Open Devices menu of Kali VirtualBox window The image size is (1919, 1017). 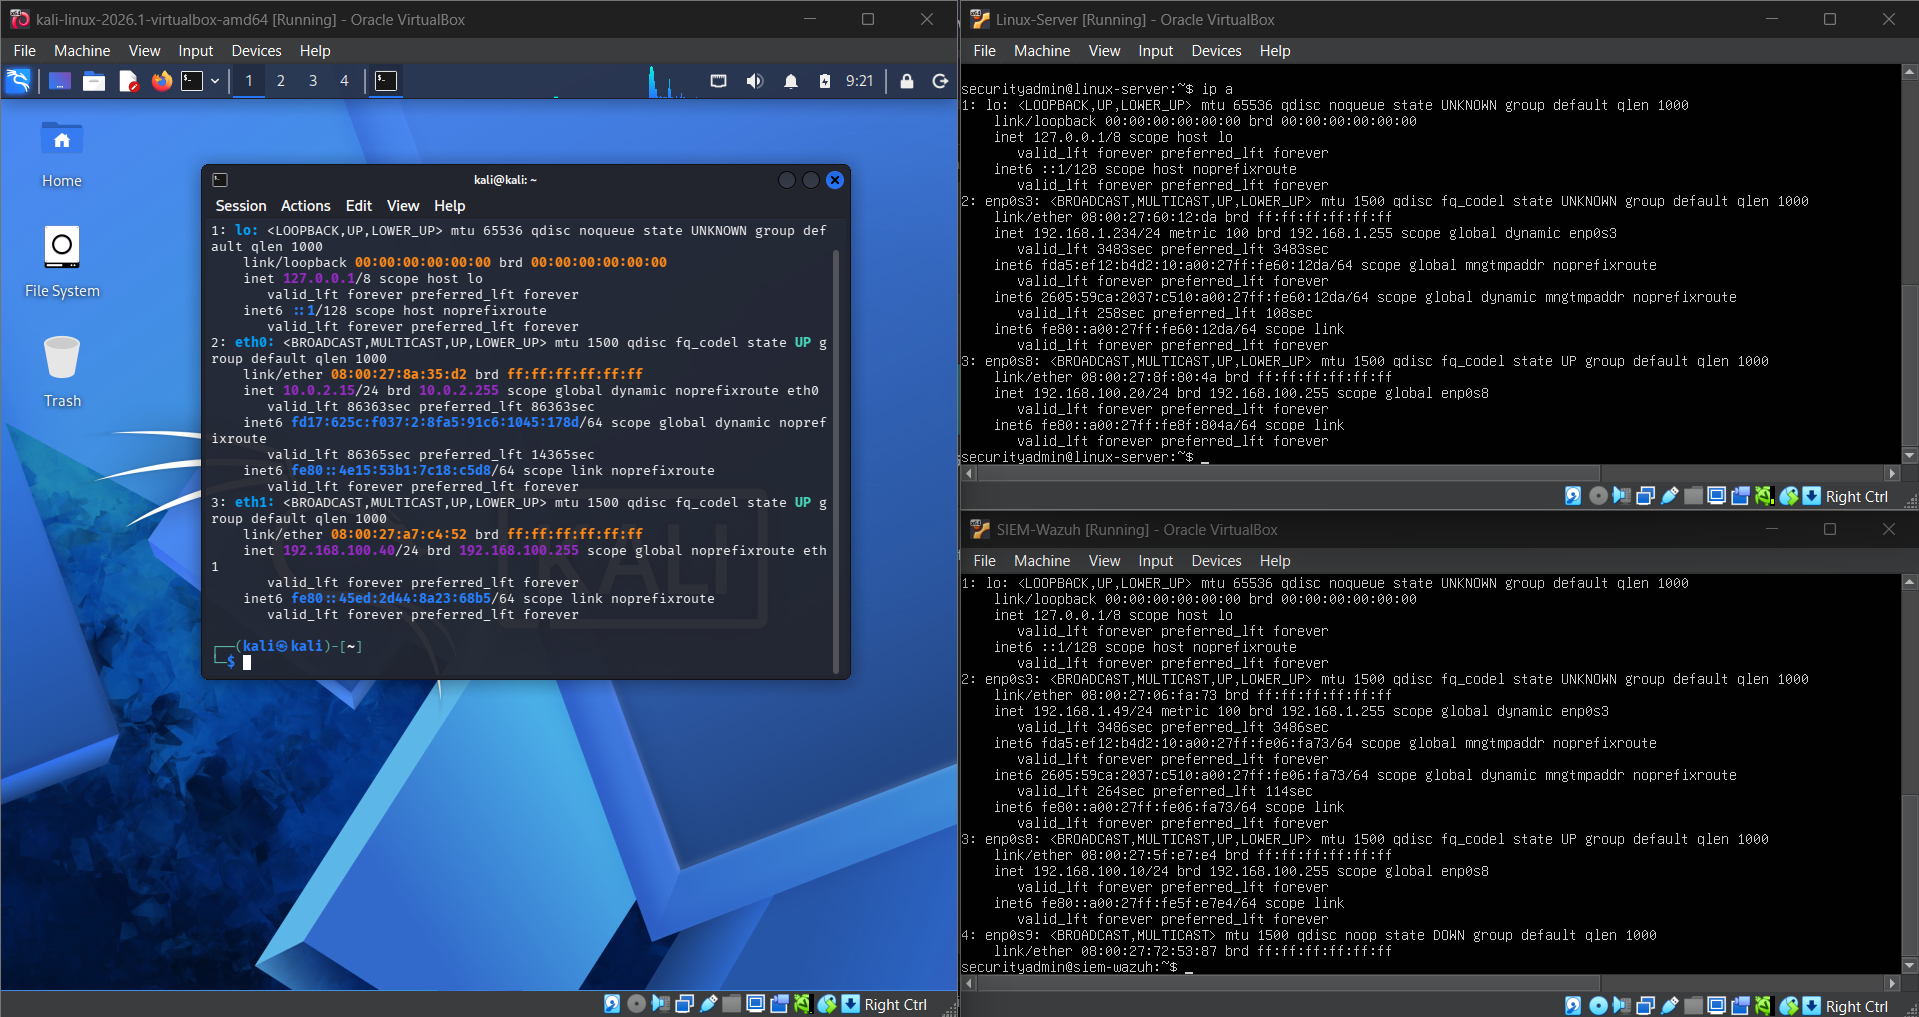click(257, 51)
